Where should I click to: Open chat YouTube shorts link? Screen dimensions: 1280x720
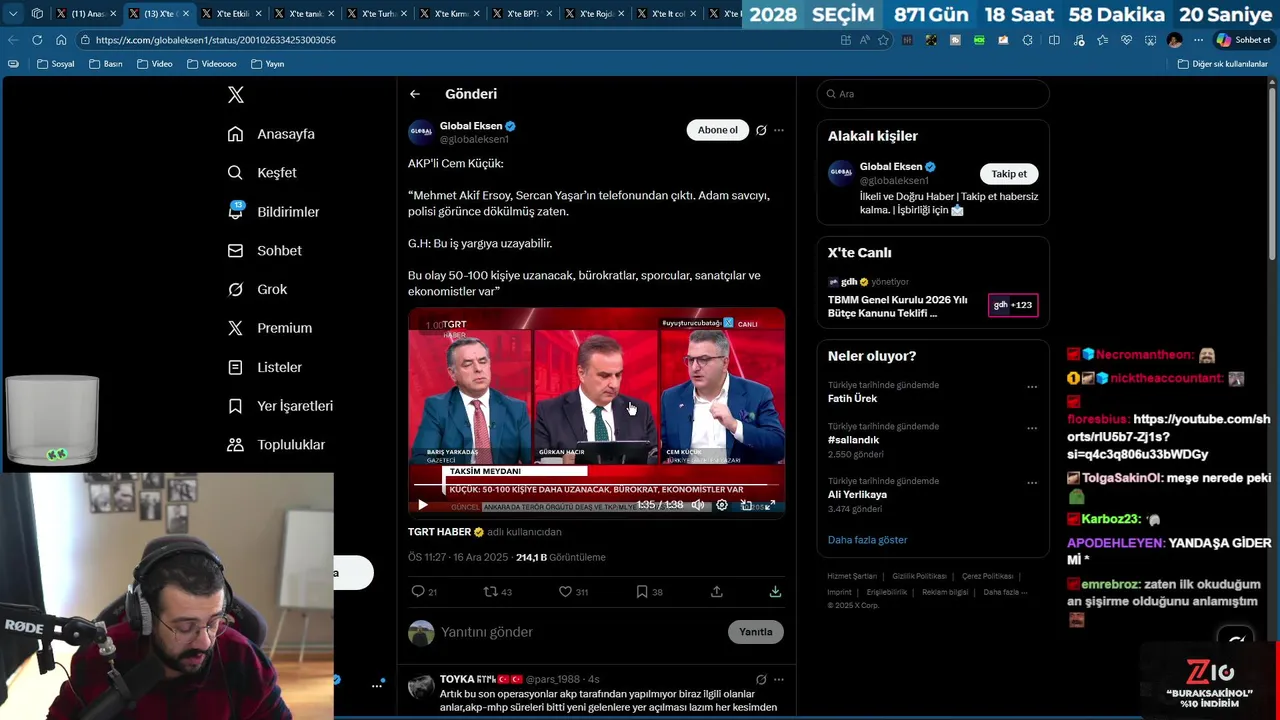[x=1168, y=437]
